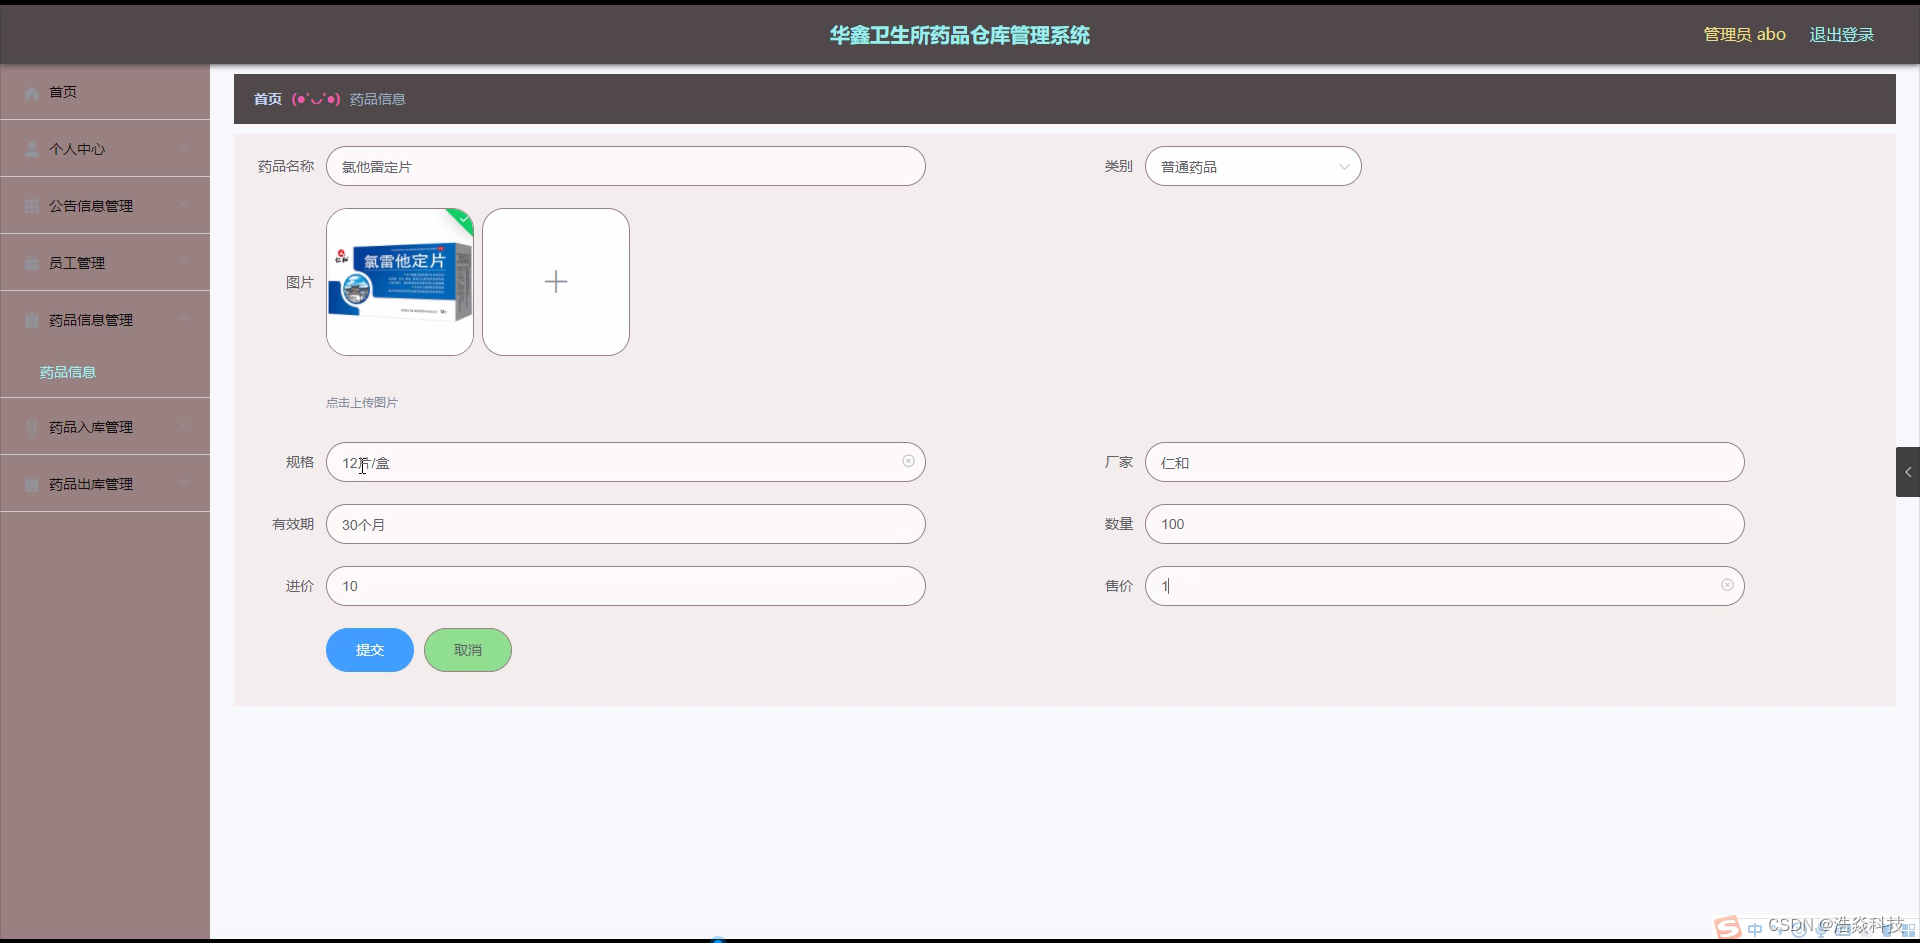Viewport: 1920px width, 943px height.
Task: Click the 个人中心 user icon
Action: coord(30,149)
